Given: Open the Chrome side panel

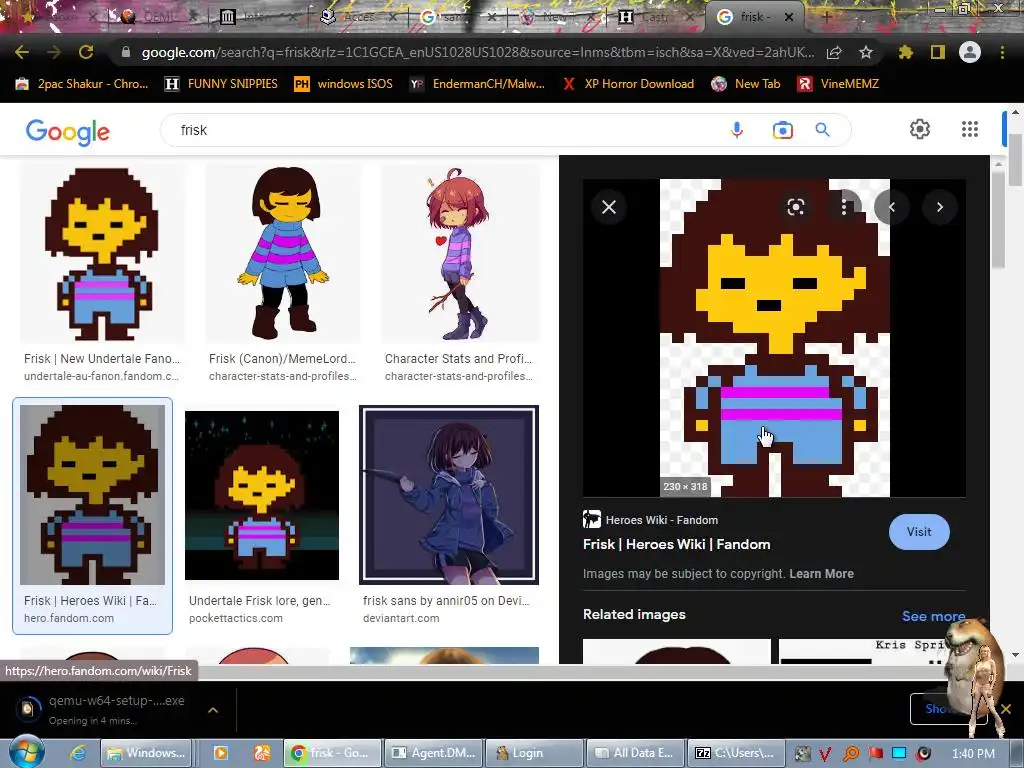Looking at the screenshot, I should pos(938,52).
